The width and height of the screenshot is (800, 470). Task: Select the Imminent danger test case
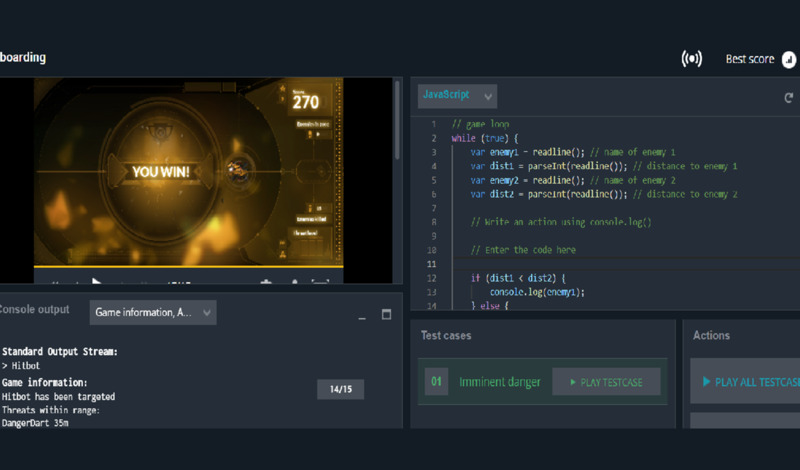click(x=499, y=382)
